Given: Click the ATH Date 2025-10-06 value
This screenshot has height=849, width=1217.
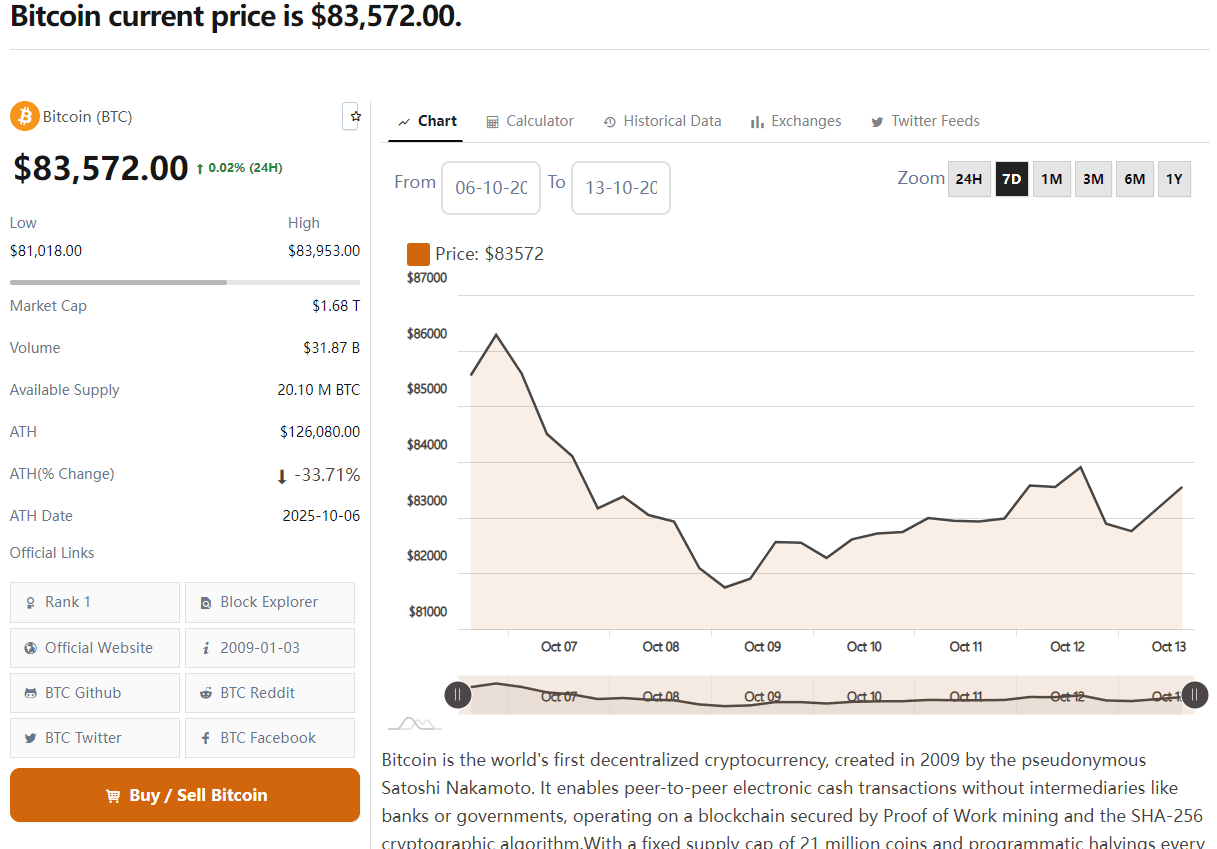Looking at the screenshot, I should (x=321, y=516).
